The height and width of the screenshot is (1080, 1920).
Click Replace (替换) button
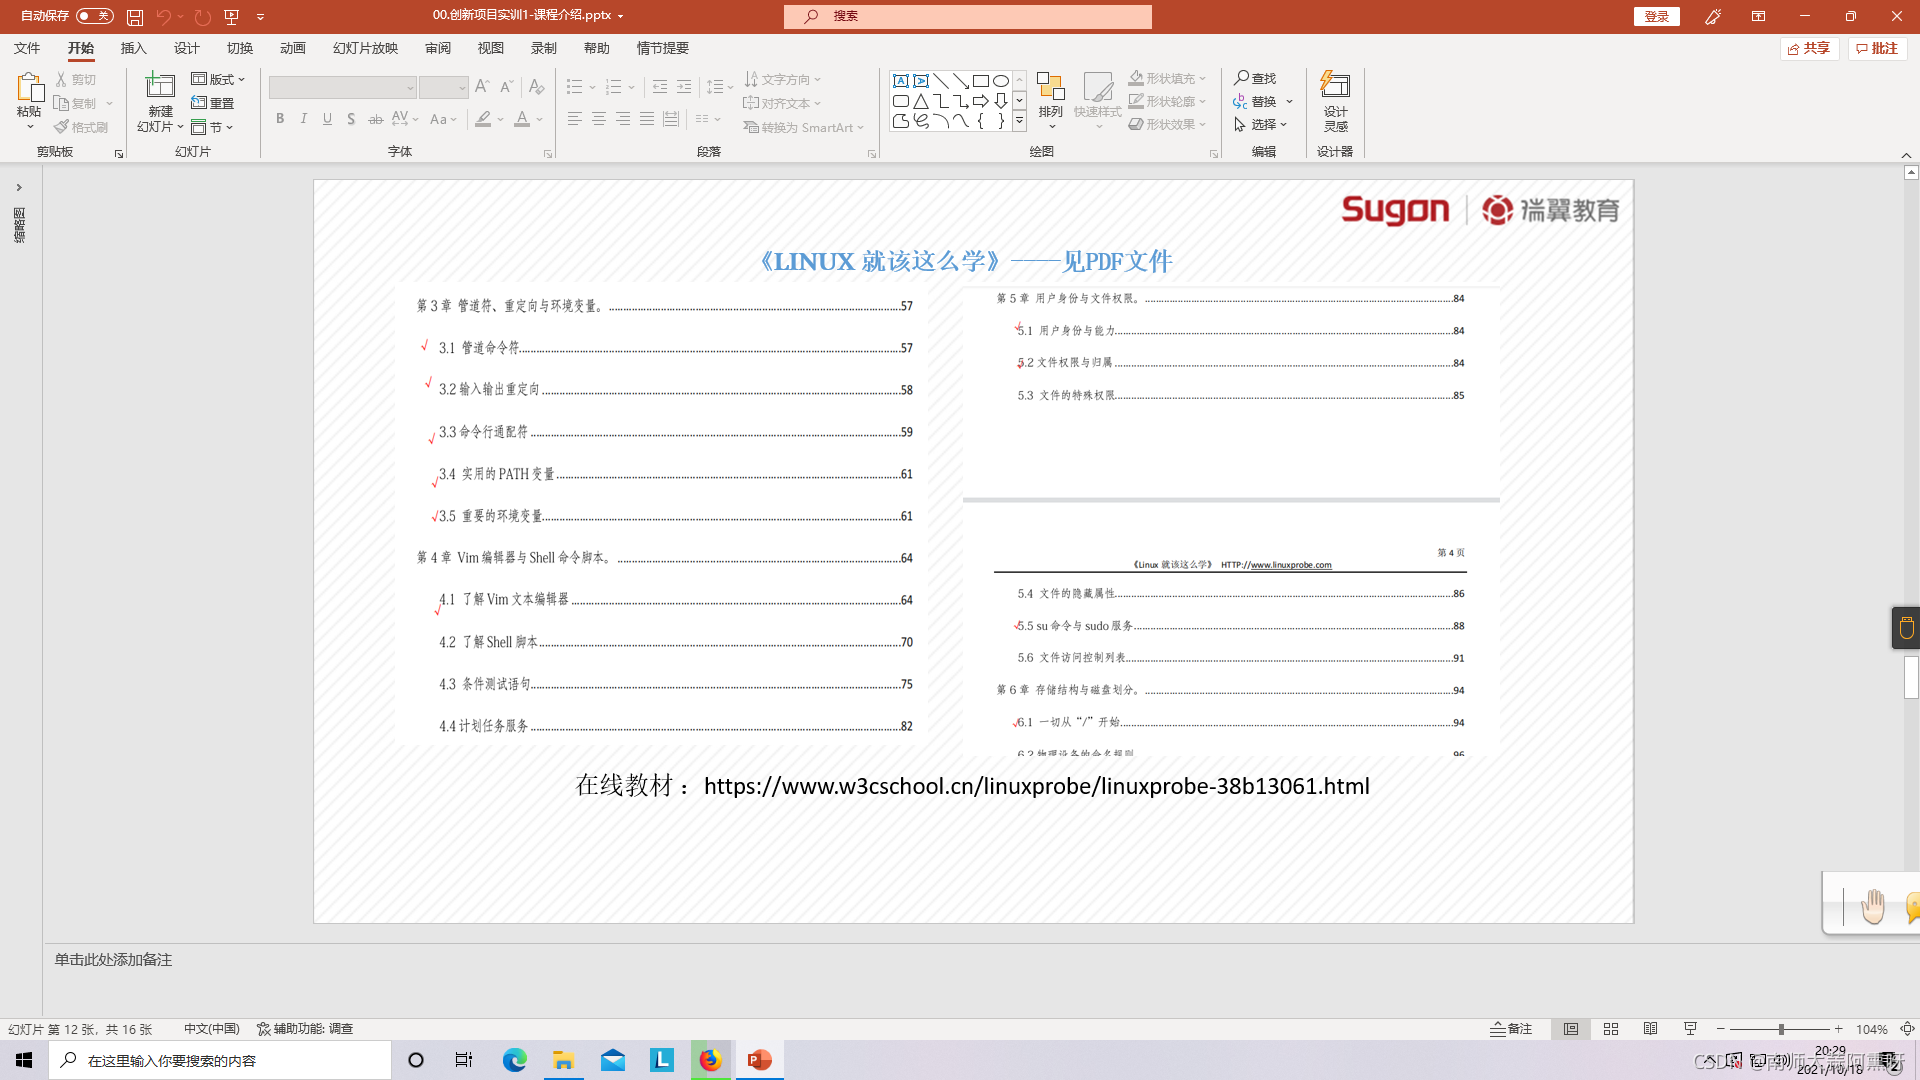(1263, 101)
